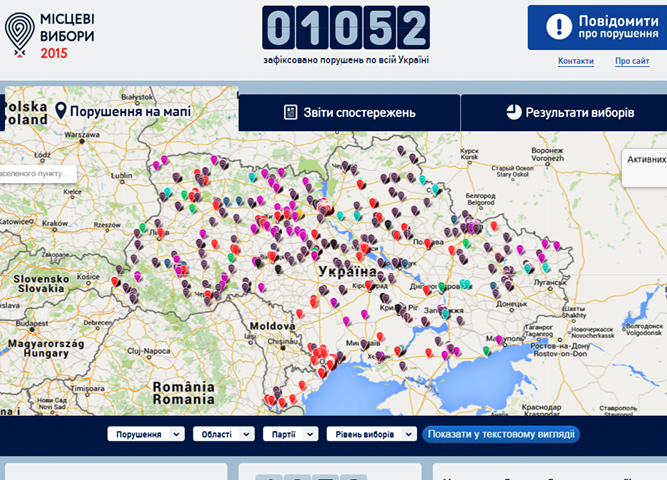The height and width of the screenshot is (480, 667).
Task: Click the black marker near Кривий Ріг
Action: [398, 308]
